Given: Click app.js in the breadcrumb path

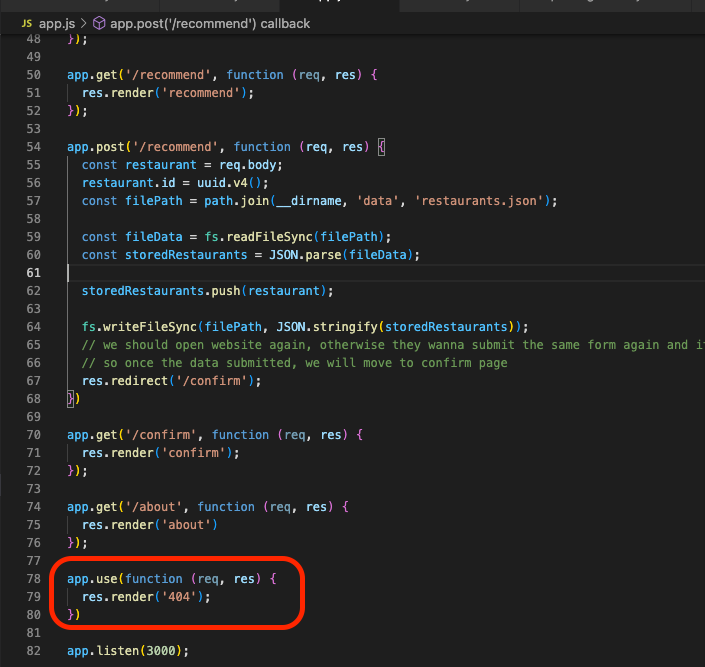Looking at the screenshot, I should tap(57, 23).
